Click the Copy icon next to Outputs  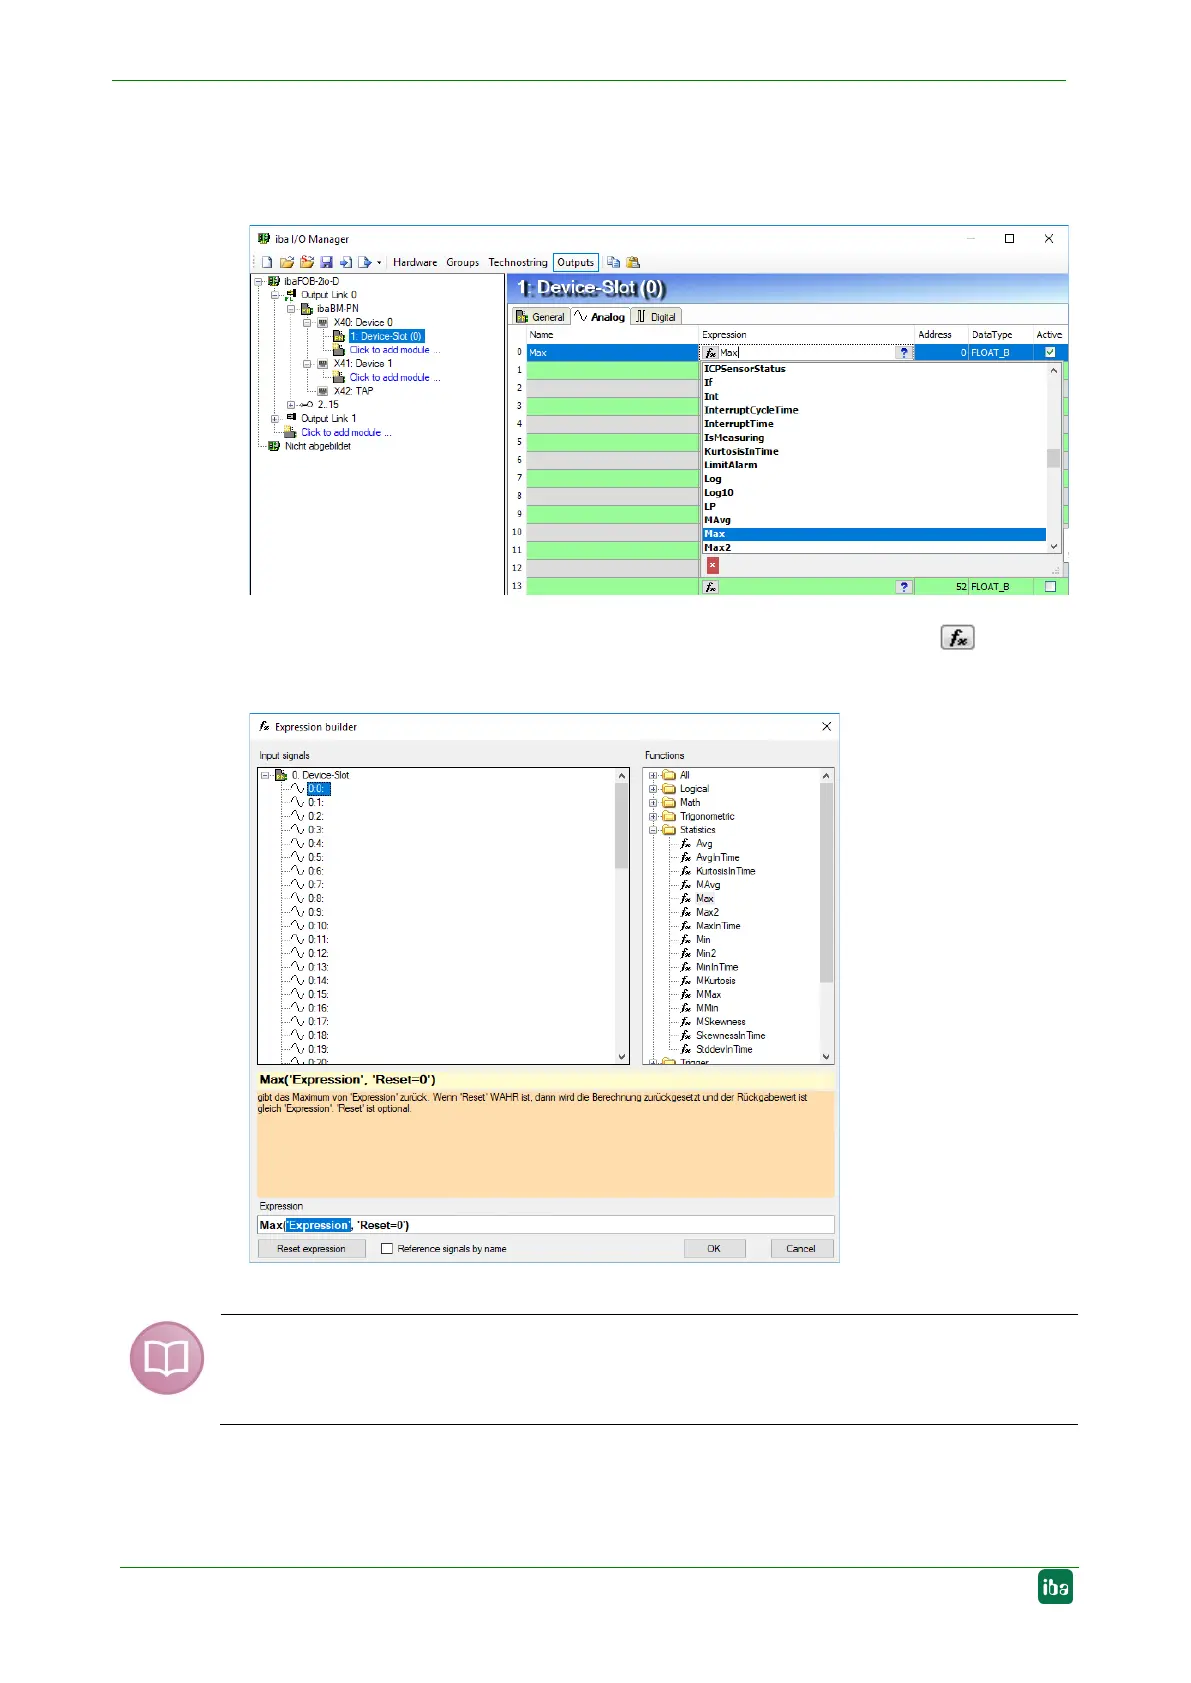(x=613, y=262)
